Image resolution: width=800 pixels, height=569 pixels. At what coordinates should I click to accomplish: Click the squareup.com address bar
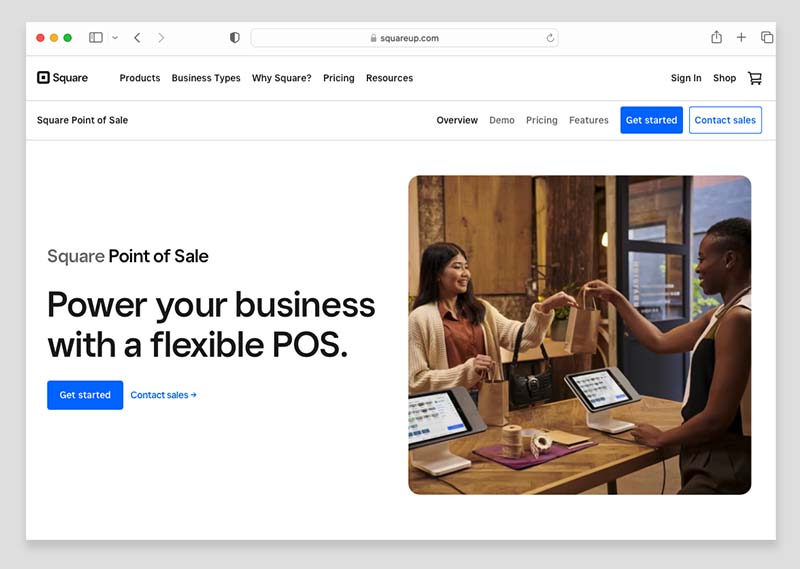pyautogui.click(x=405, y=38)
